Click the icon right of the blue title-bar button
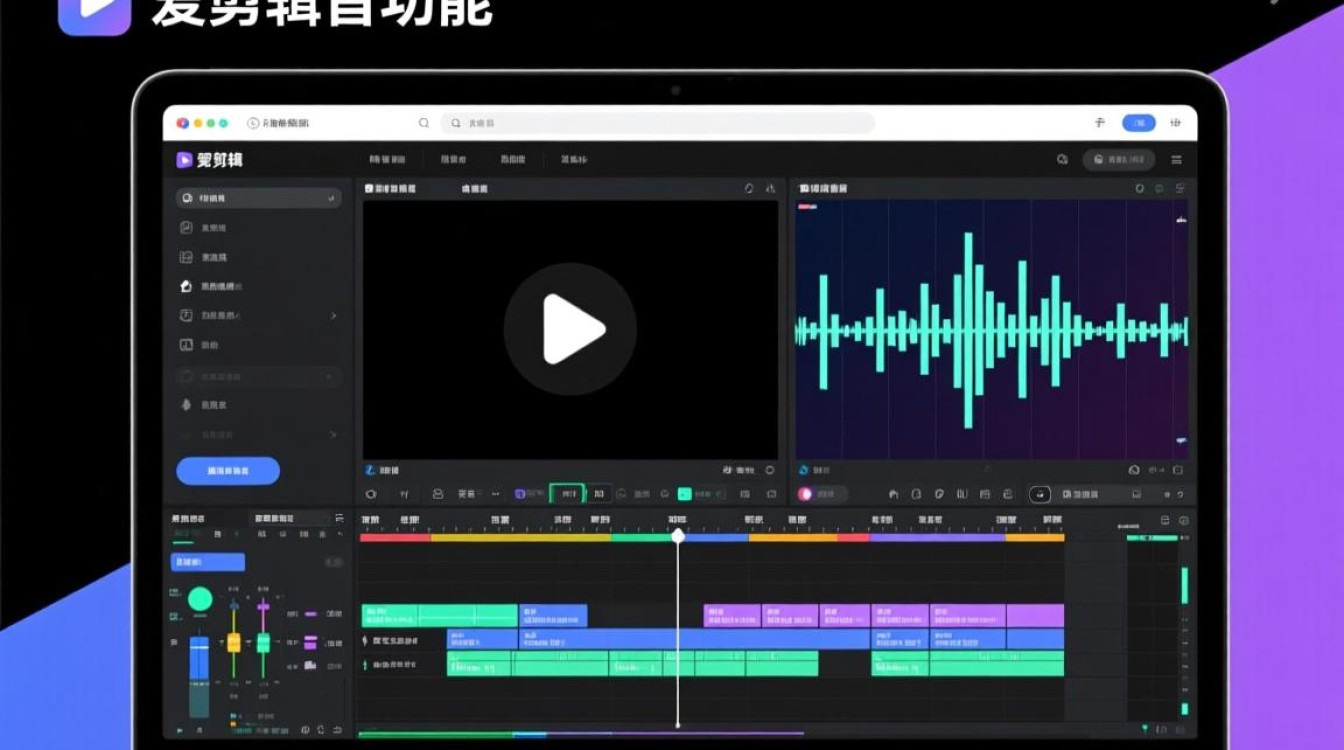 pos(1176,123)
